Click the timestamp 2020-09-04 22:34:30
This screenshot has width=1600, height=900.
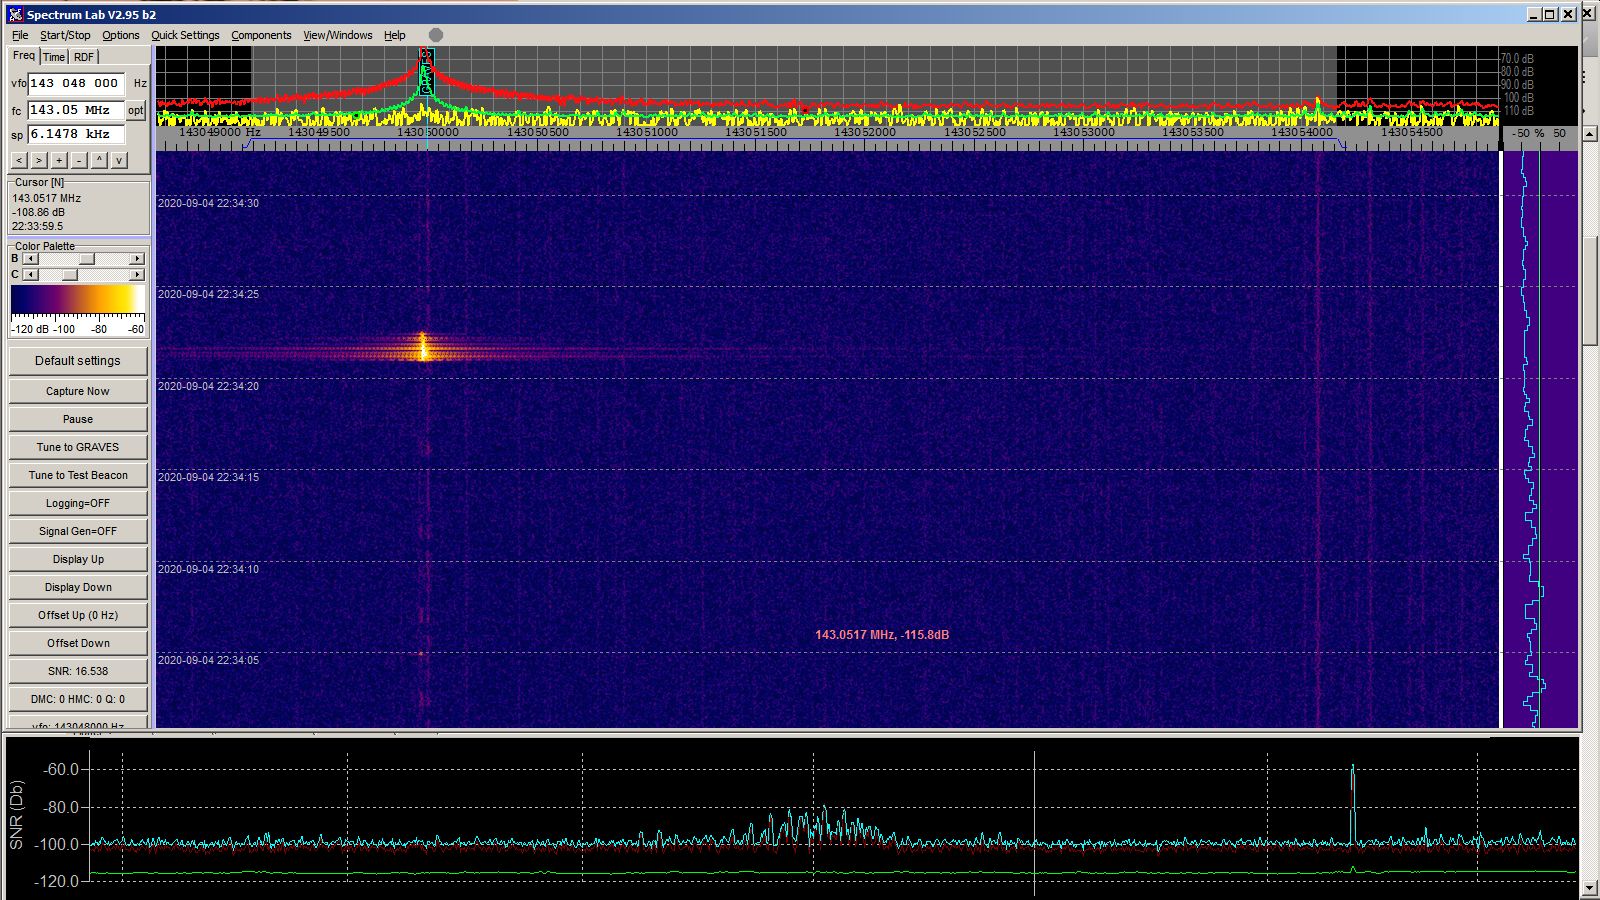click(x=208, y=203)
